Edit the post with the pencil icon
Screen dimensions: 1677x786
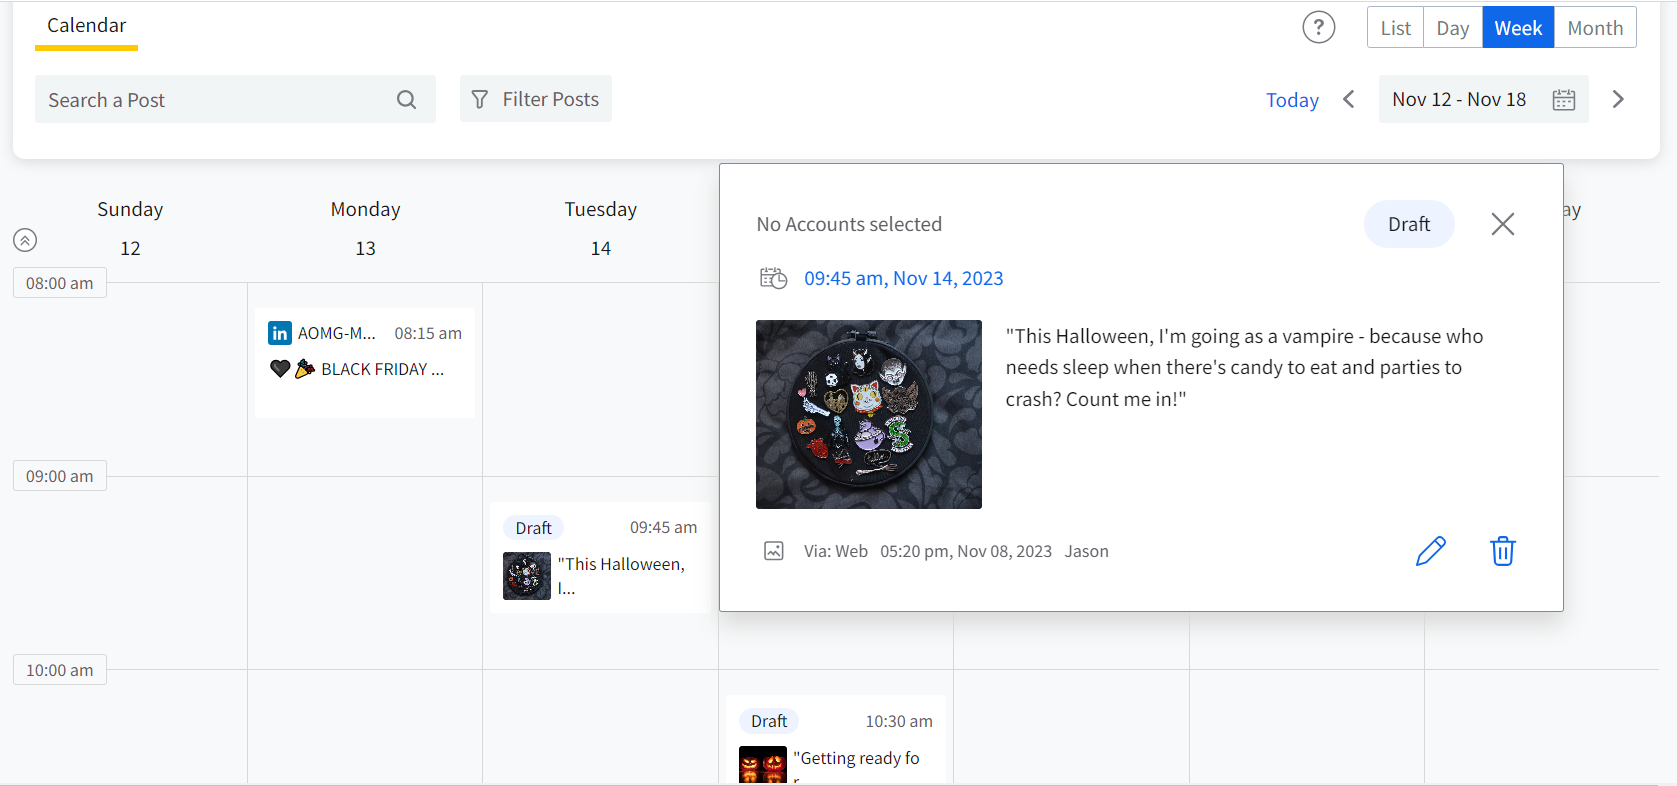pyautogui.click(x=1430, y=551)
